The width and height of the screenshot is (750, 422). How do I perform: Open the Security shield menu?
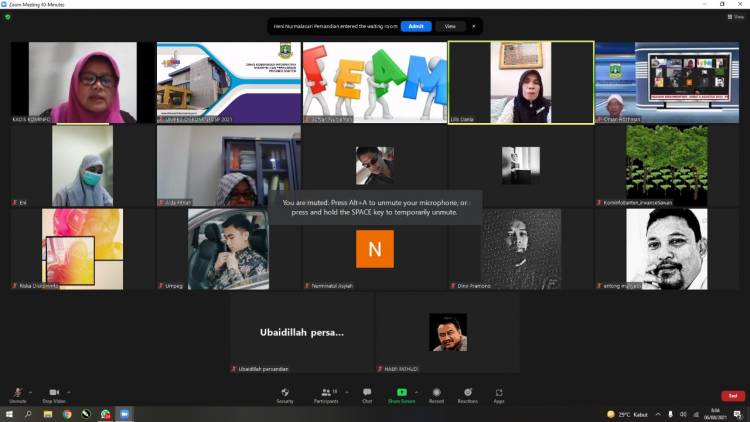coord(285,395)
